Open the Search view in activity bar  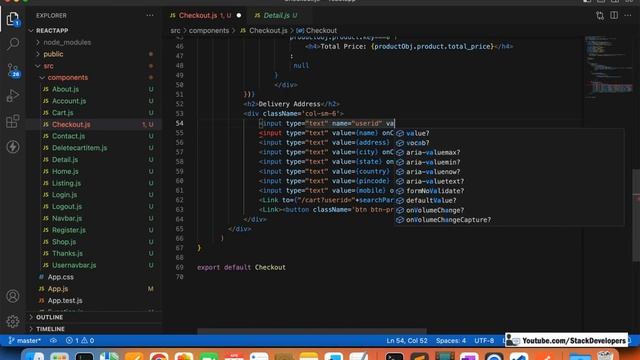(13, 44)
